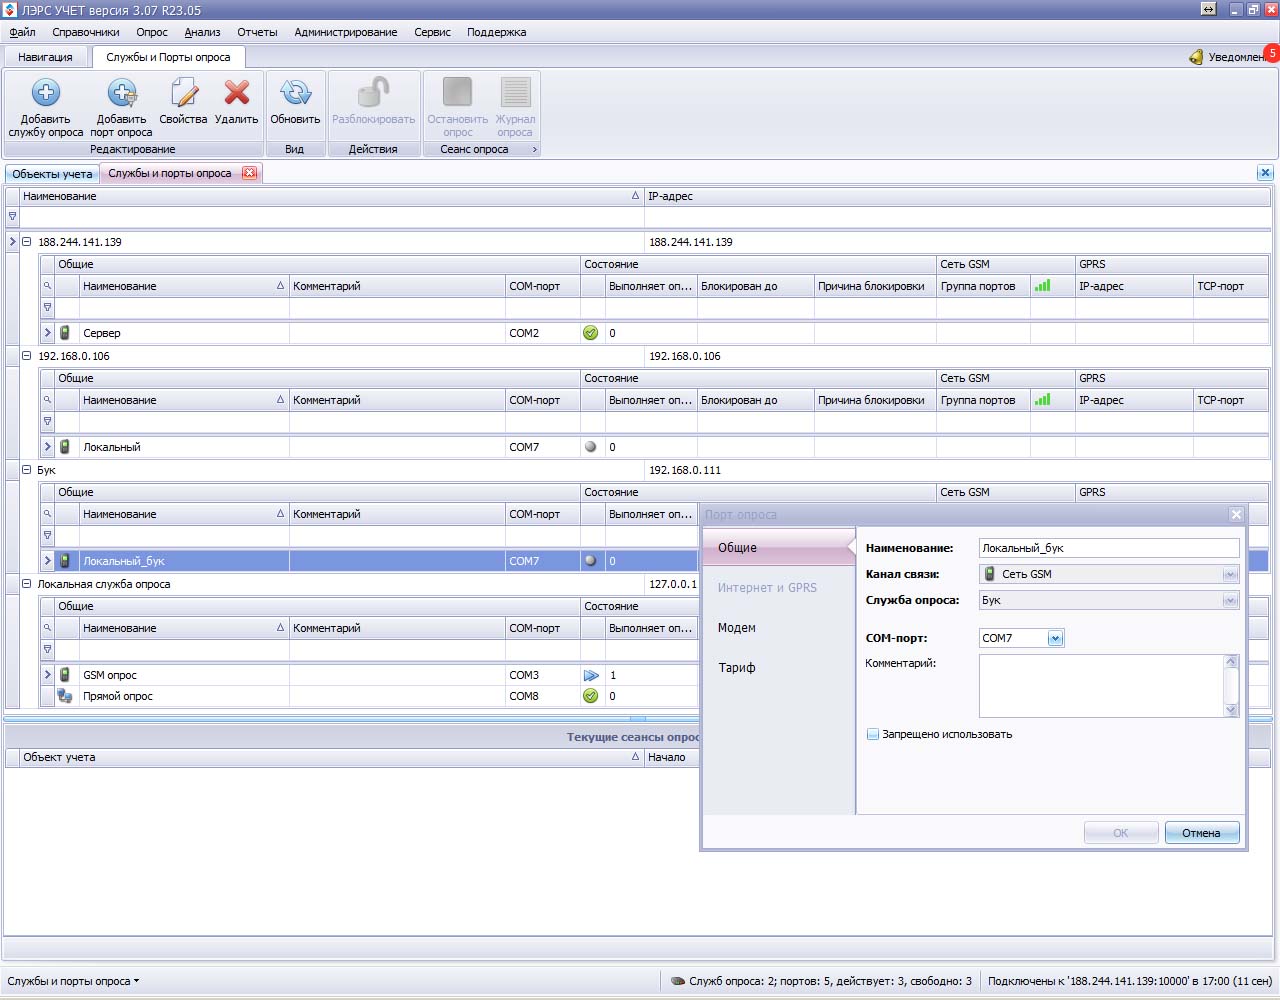Viewport: 1280px width, 1000px height.
Task: Expand the Сервер port row
Action: [47, 333]
